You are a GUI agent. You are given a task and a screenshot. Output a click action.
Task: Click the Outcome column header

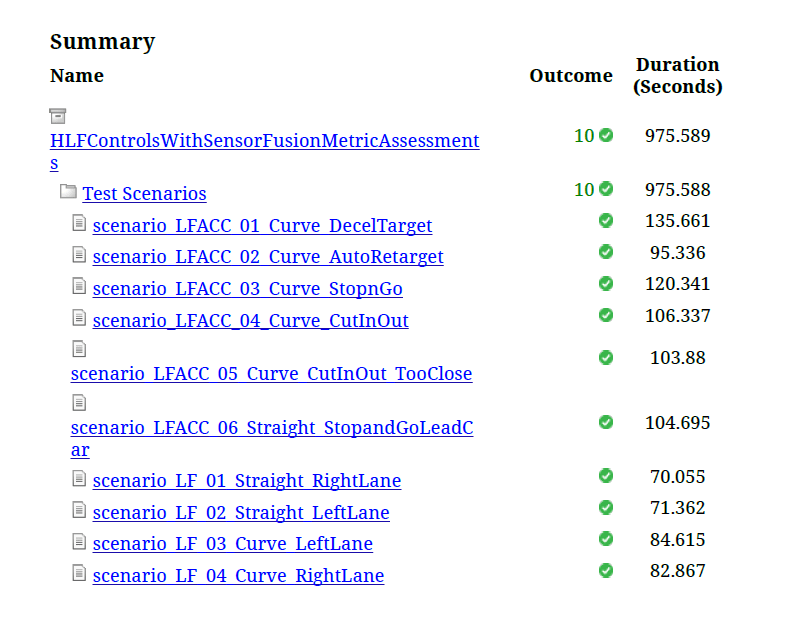click(571, 76)
